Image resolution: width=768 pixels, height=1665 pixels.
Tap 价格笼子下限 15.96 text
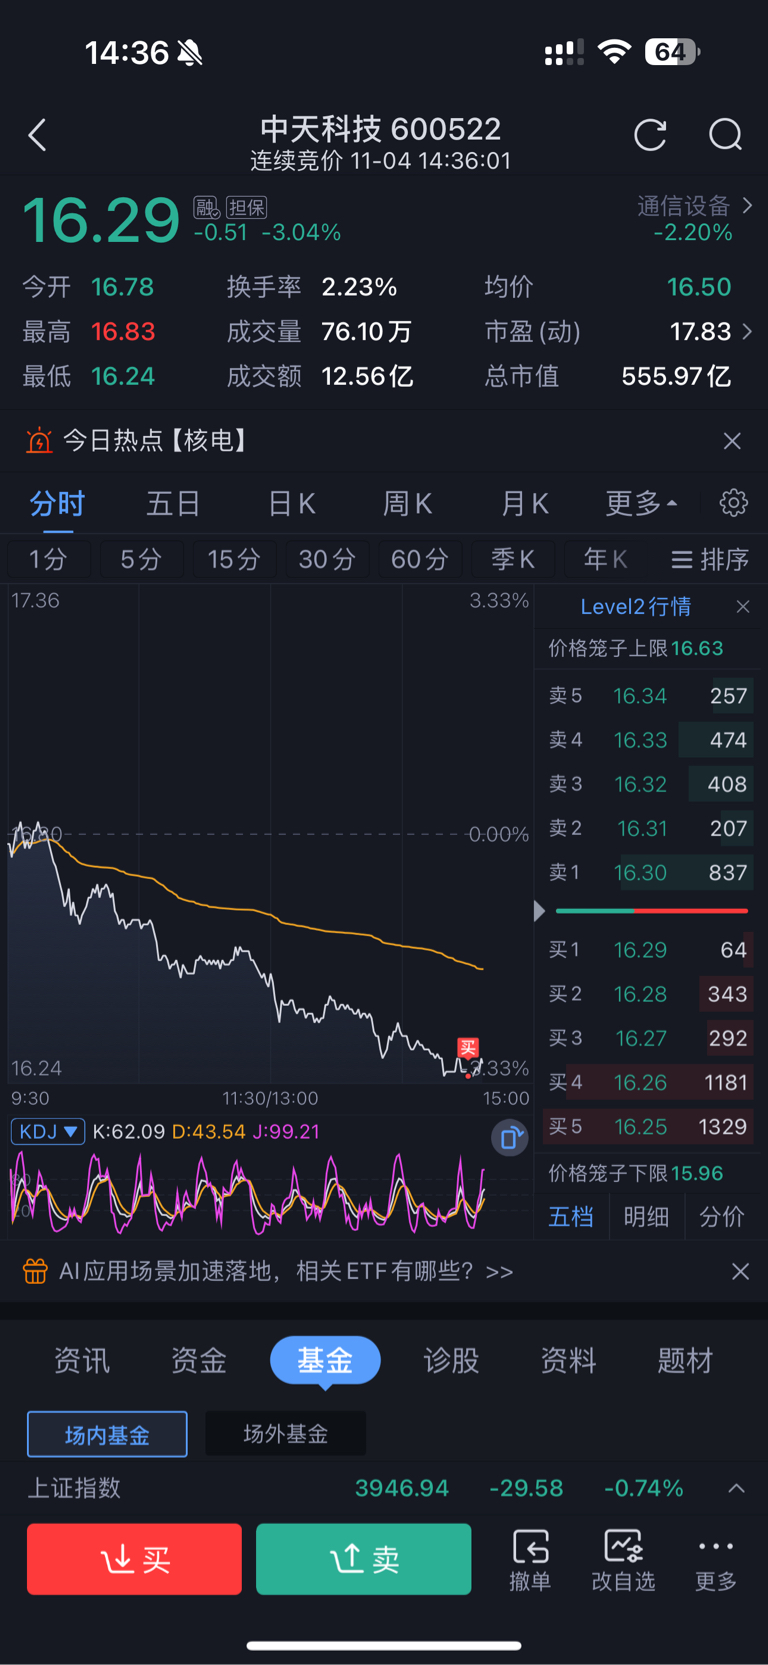click(635, 1172)
